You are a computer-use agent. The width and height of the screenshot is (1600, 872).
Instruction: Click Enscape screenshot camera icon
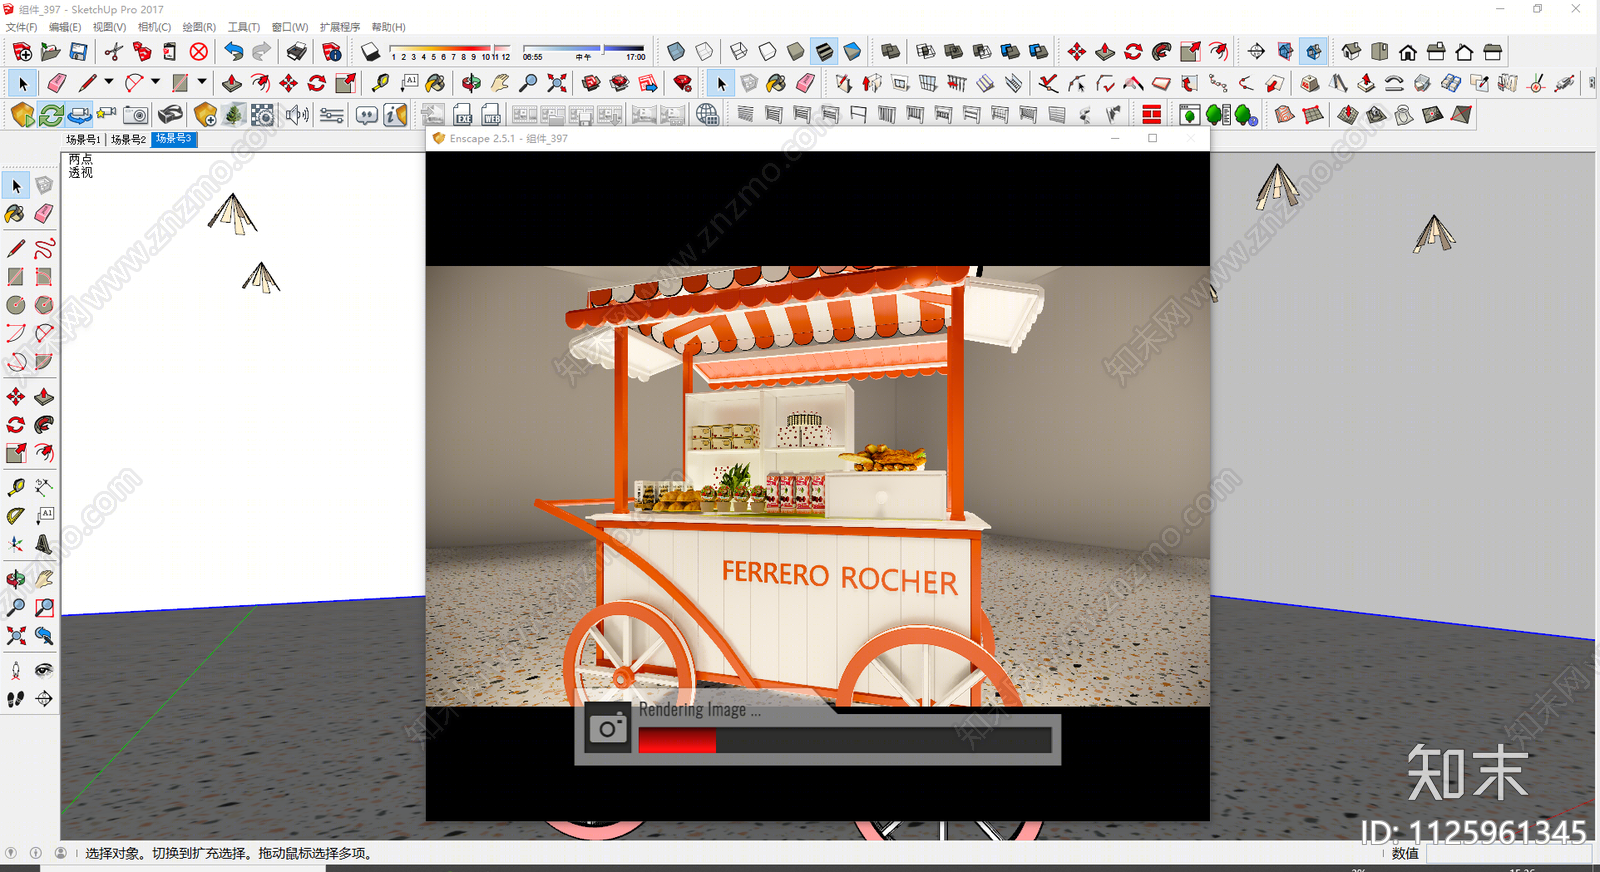pos(136,115)
